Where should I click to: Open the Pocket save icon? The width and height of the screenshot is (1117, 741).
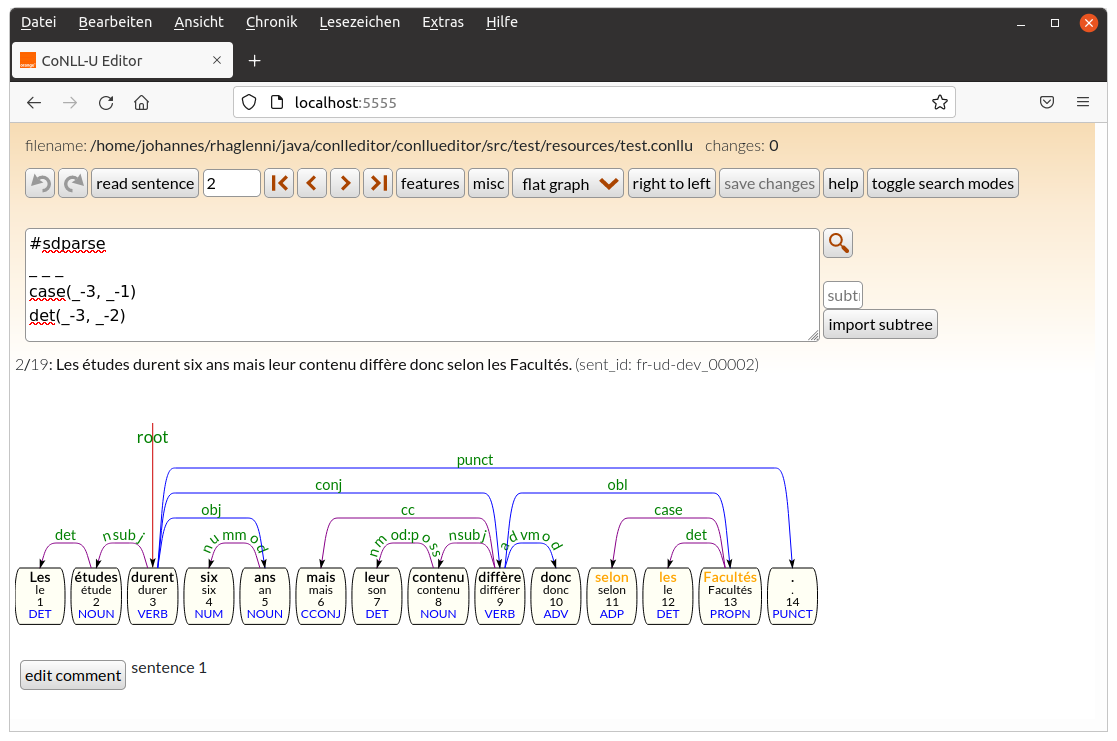click(1046, 103)
